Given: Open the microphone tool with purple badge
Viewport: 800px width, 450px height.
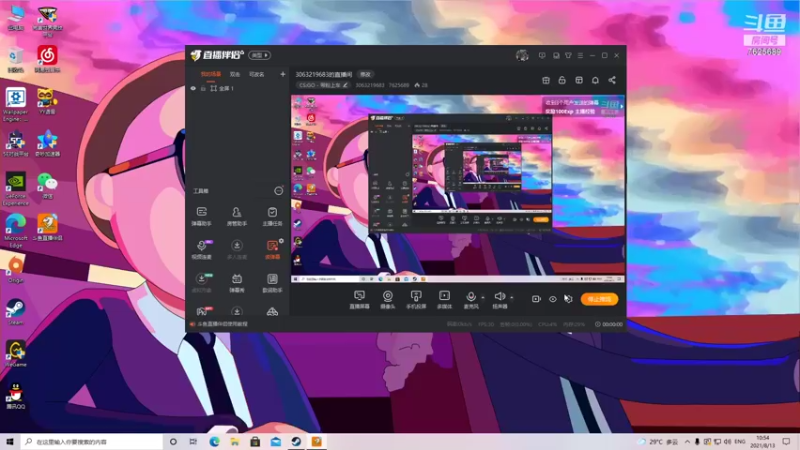Looking at the screenshot, I should pyautogui.click(x=202, y=249).
